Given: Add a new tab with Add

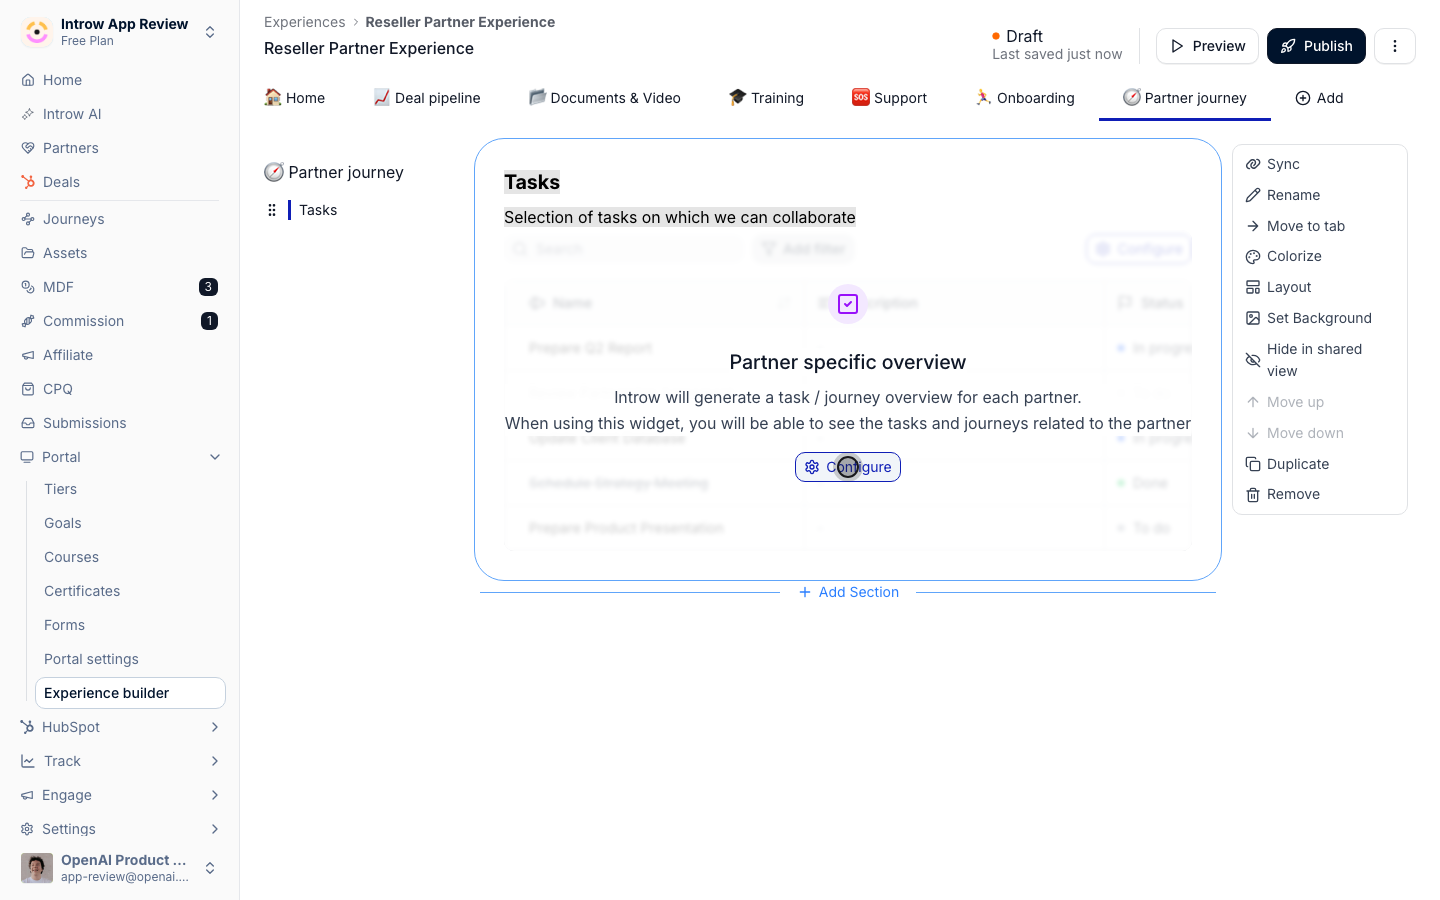Looking at the screenshot, I should (x=1319, y=98).
